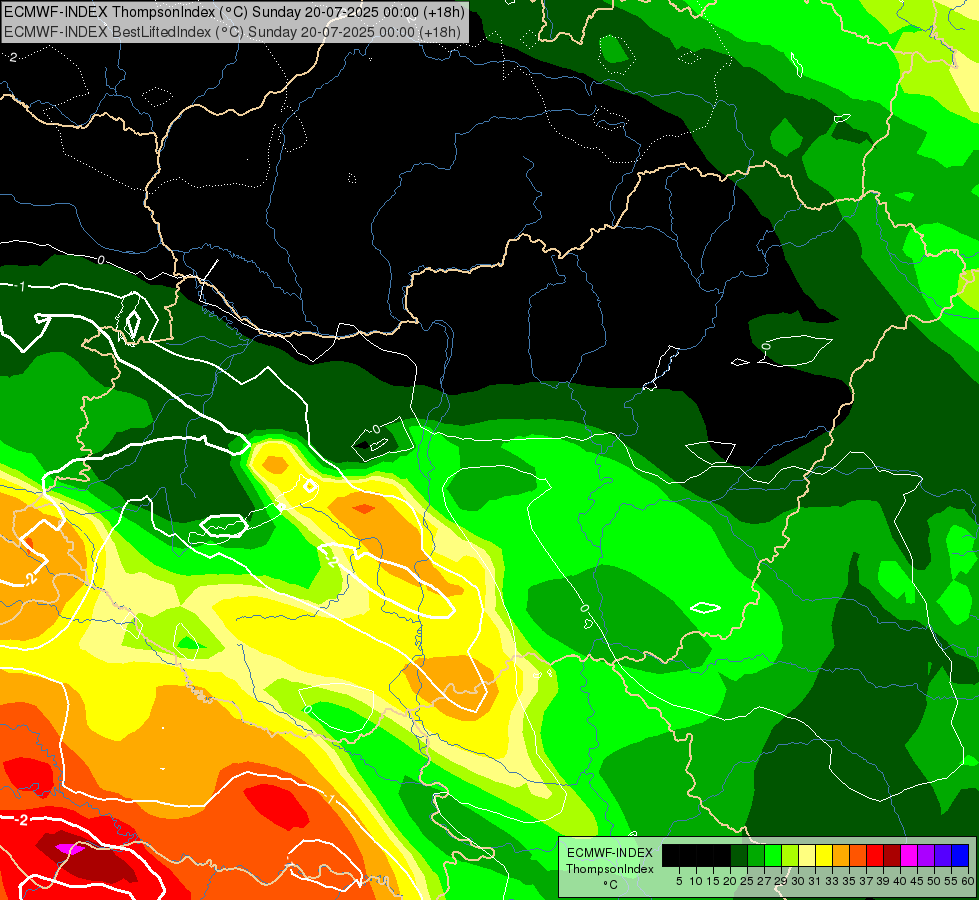Choose the bright yellow 31–33 legend swatch
Viewport: 979px width, 900px height.
824,856
